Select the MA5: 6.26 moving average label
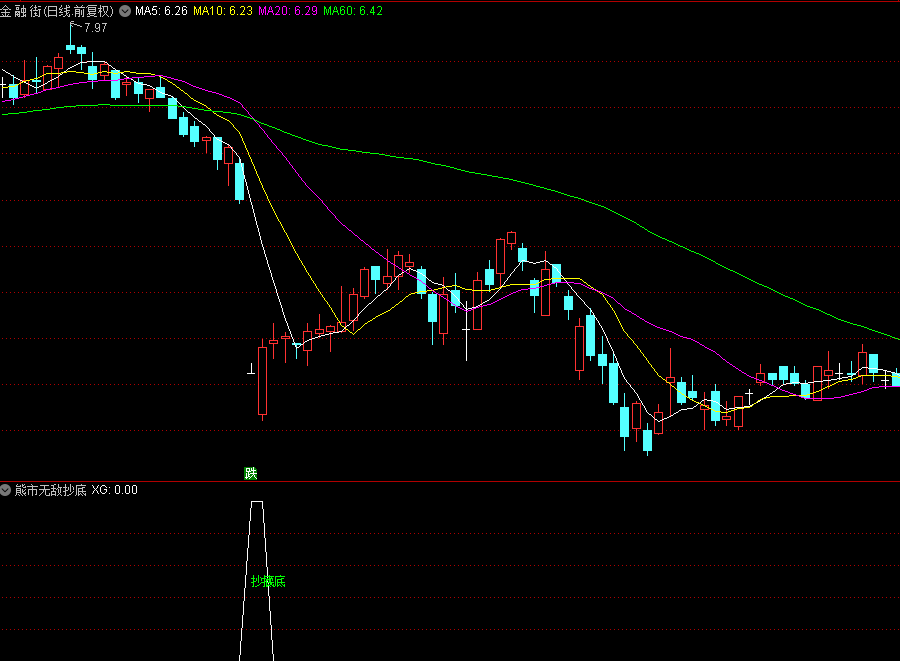Screen dimensions: 900x661 click(x=161, y=11)
